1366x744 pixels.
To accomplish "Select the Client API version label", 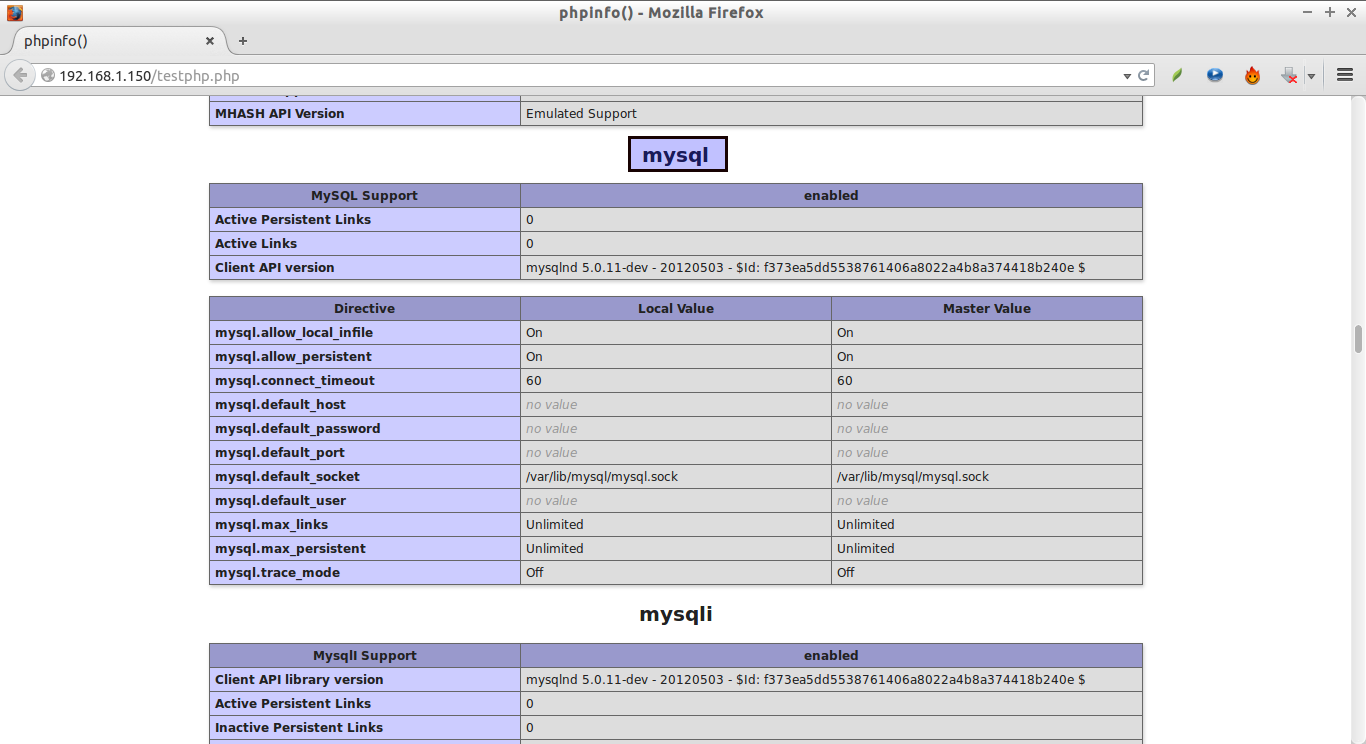I will tap(275, 268).
